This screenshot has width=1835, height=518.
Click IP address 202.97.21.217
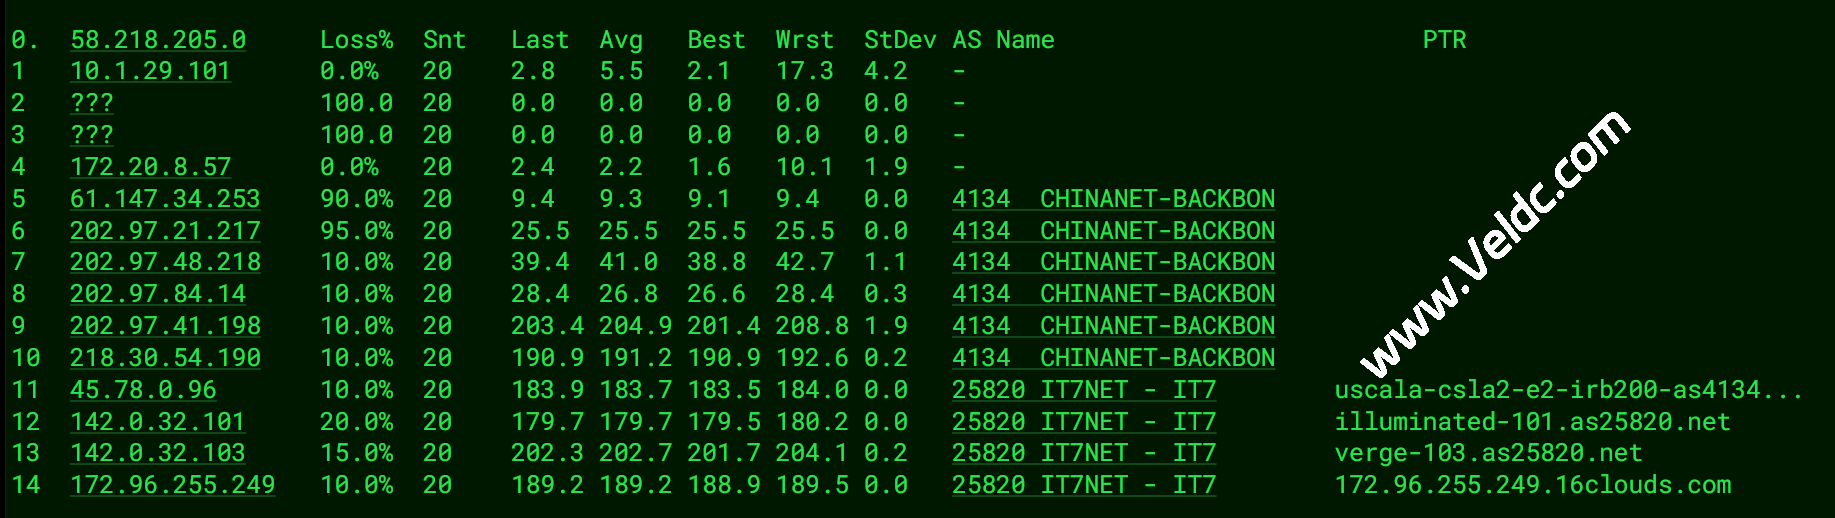click(164, 231)
